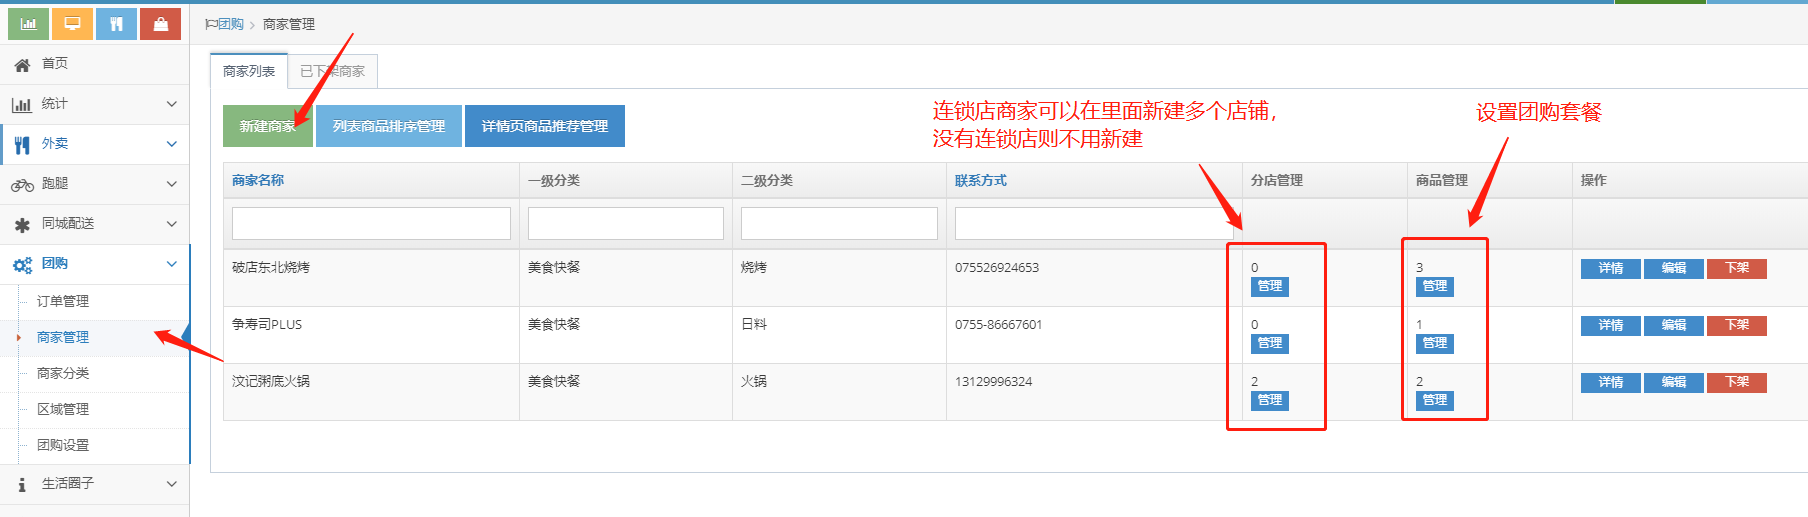Click 下架 for 破店东北烧烤
The width and height of the screenshot is (1808, 517).
[x=1736, y=268]
